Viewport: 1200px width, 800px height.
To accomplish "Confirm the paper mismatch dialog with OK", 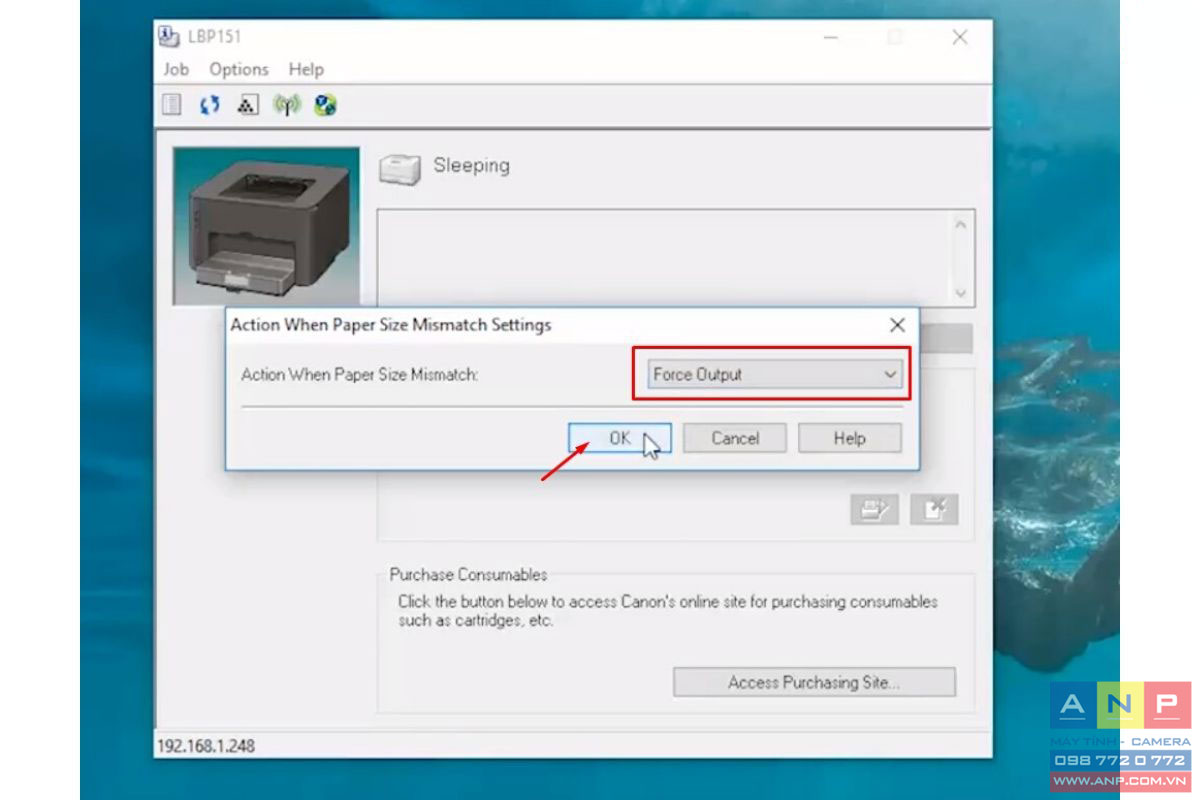I will point(620,438).
